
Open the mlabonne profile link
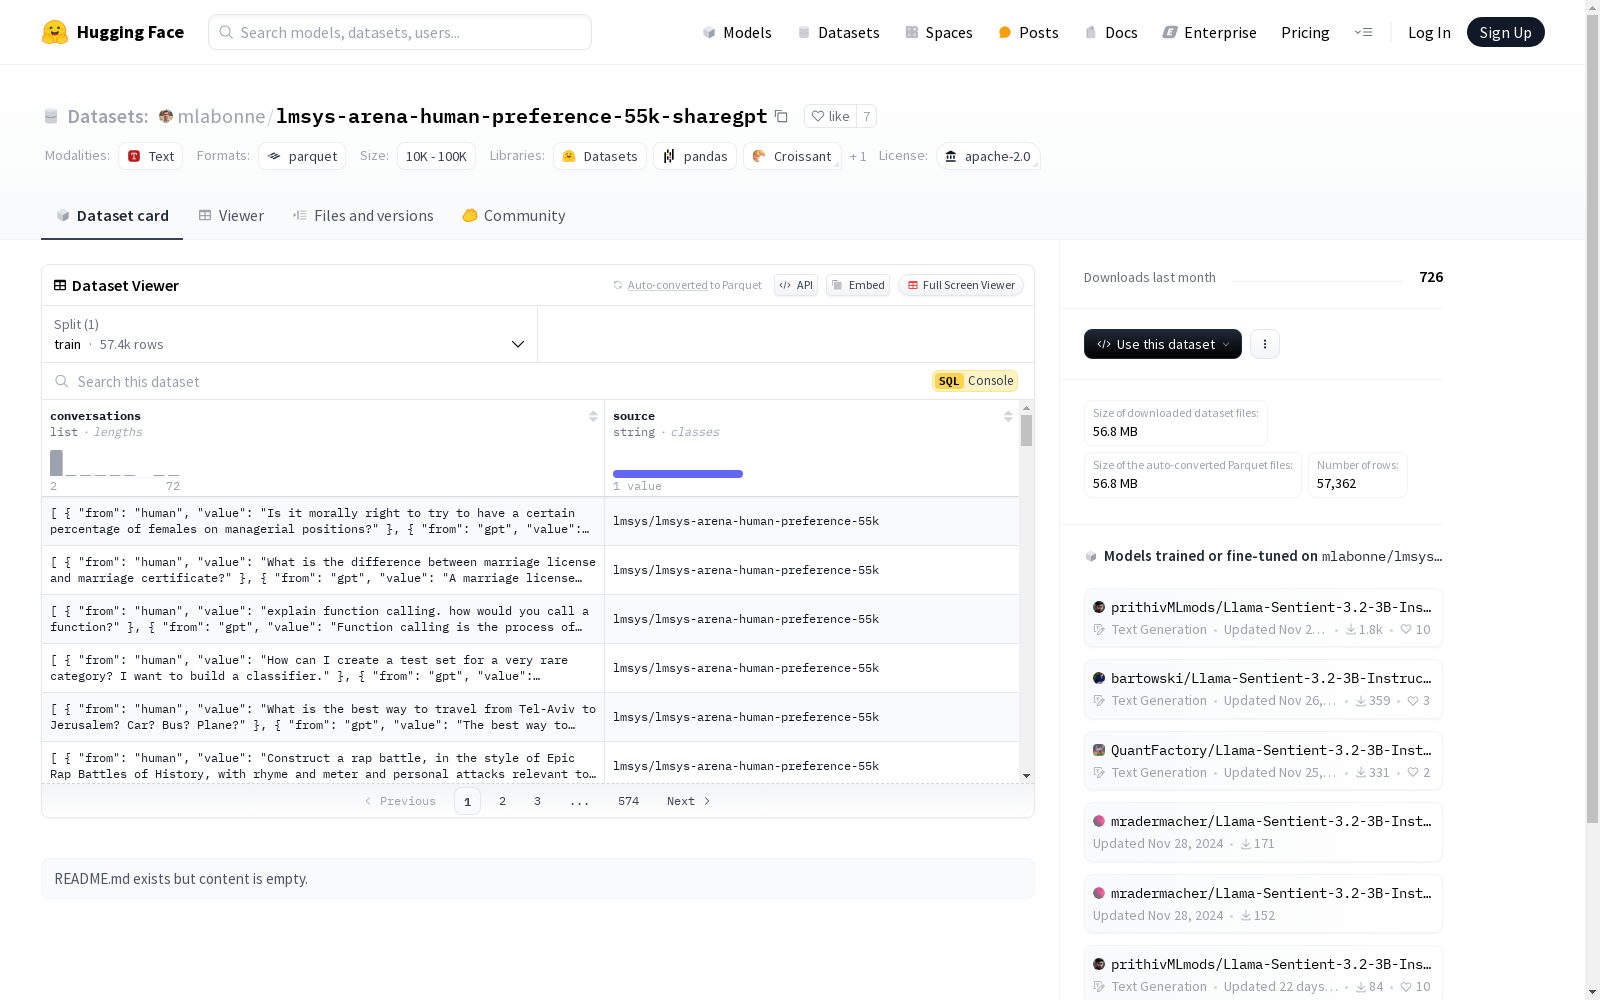pos(221,116)
